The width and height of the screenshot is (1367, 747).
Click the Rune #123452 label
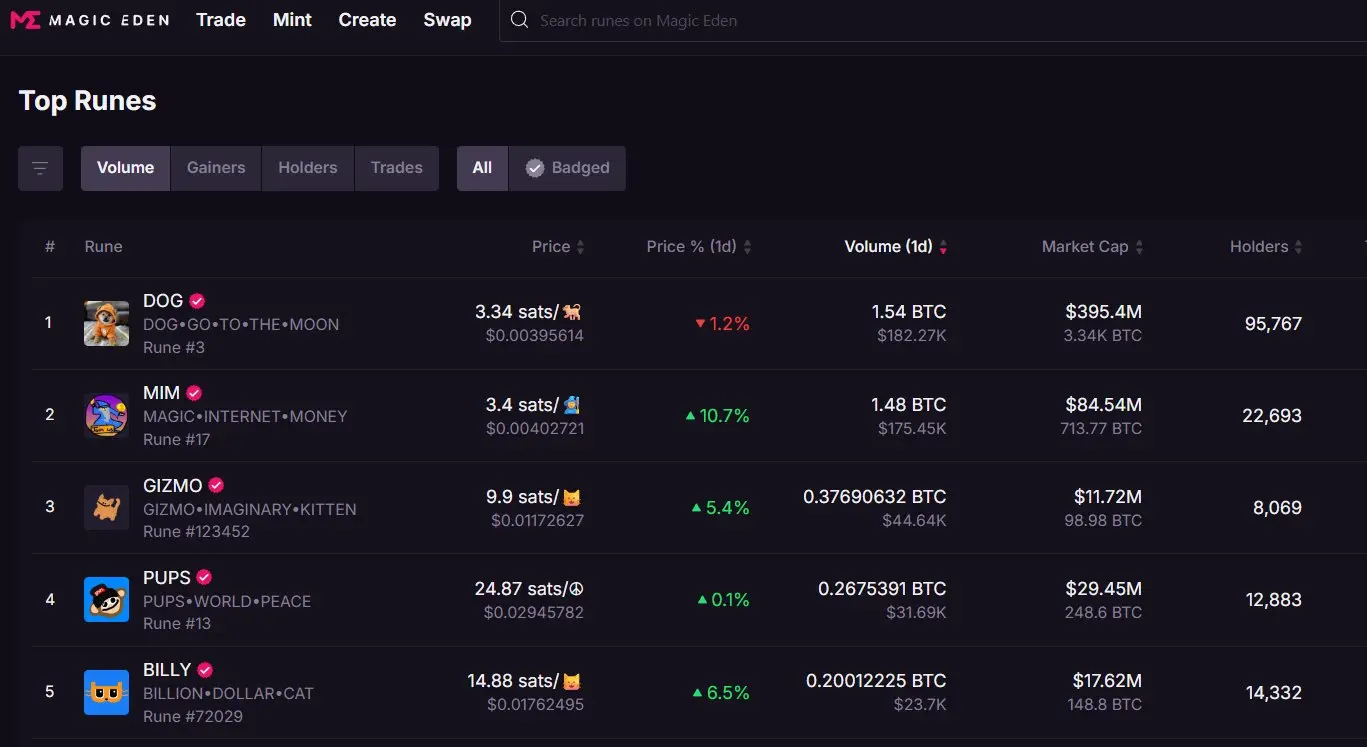point(196,532)
